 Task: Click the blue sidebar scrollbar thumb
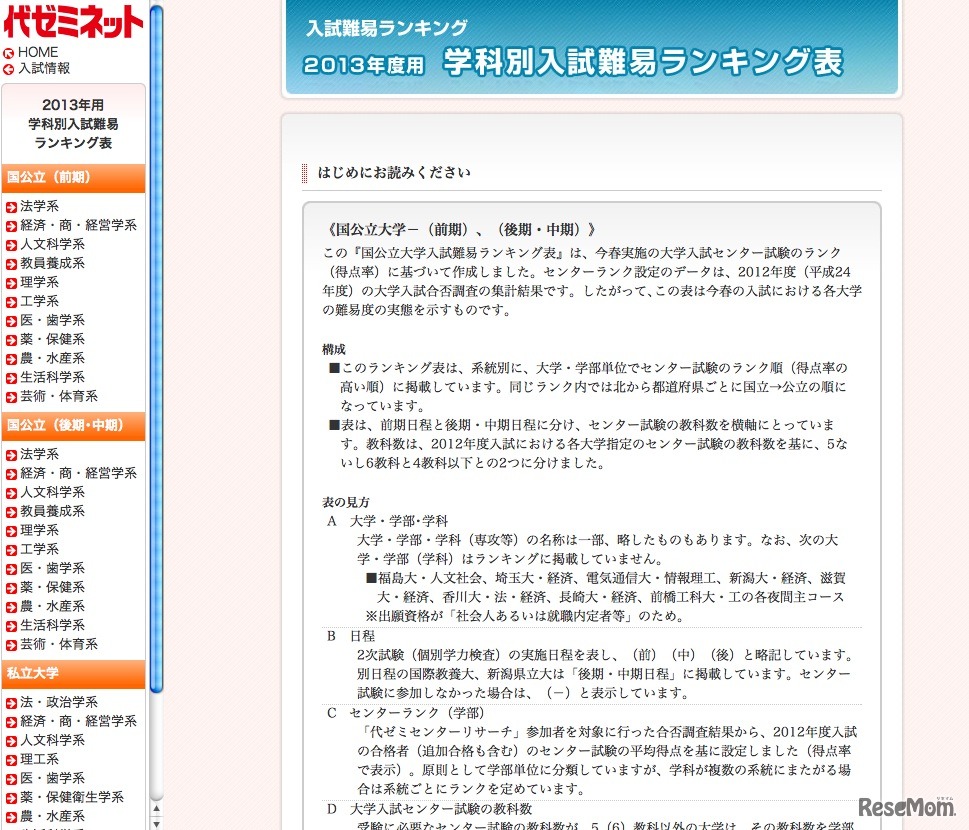(x=156, y=349)
